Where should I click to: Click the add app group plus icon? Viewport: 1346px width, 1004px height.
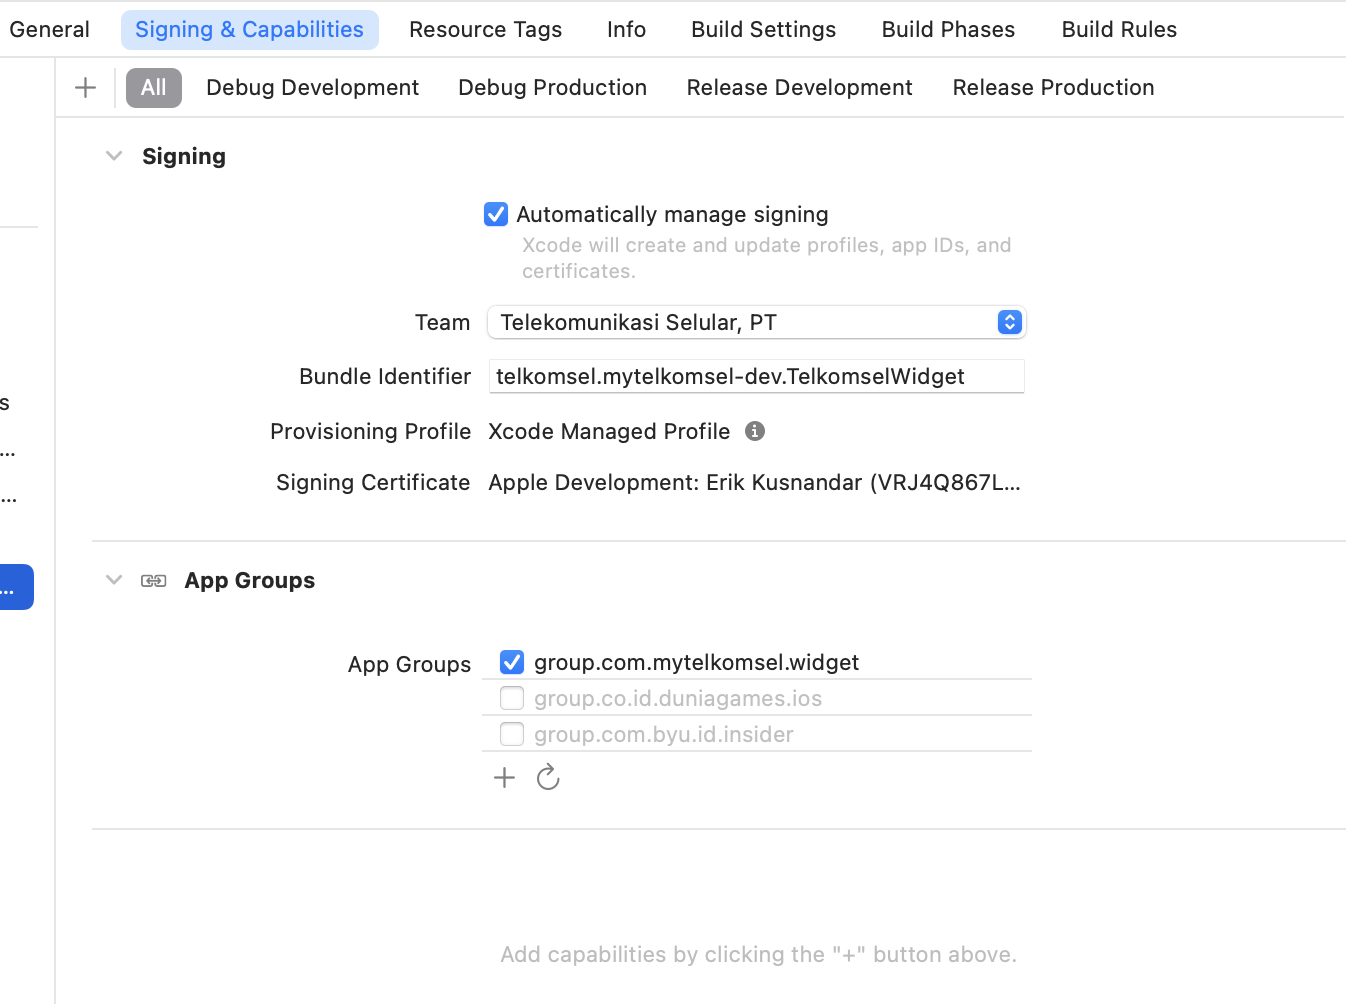[x=504, y=778]
